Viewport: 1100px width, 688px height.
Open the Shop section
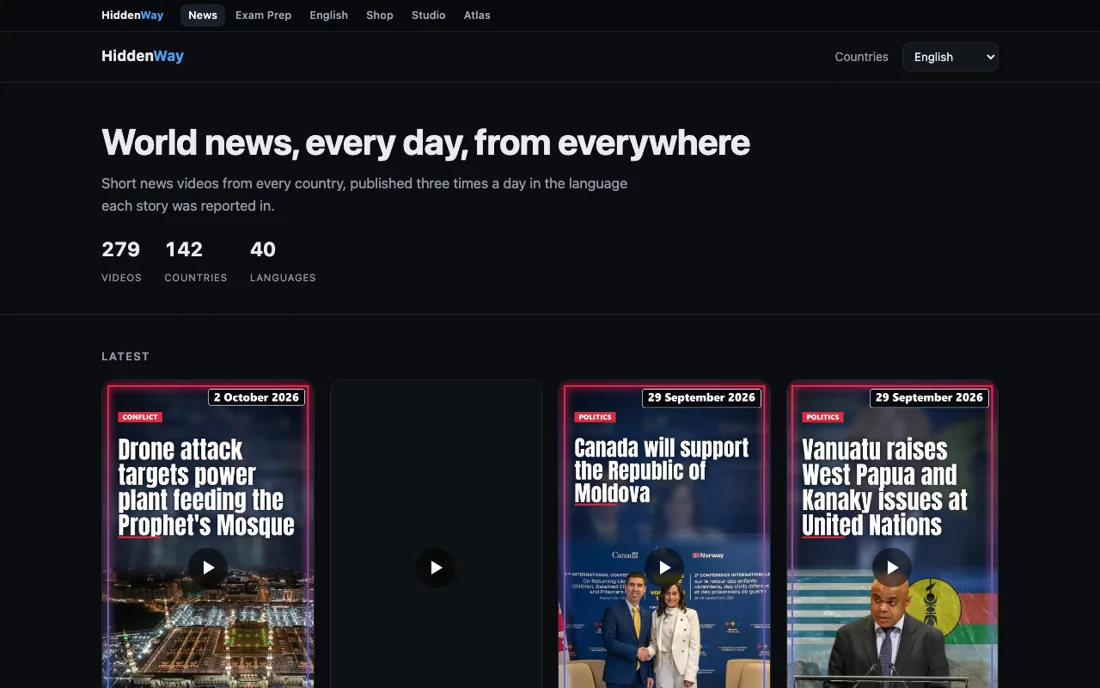pyautogui.click(x=380, y=15)
